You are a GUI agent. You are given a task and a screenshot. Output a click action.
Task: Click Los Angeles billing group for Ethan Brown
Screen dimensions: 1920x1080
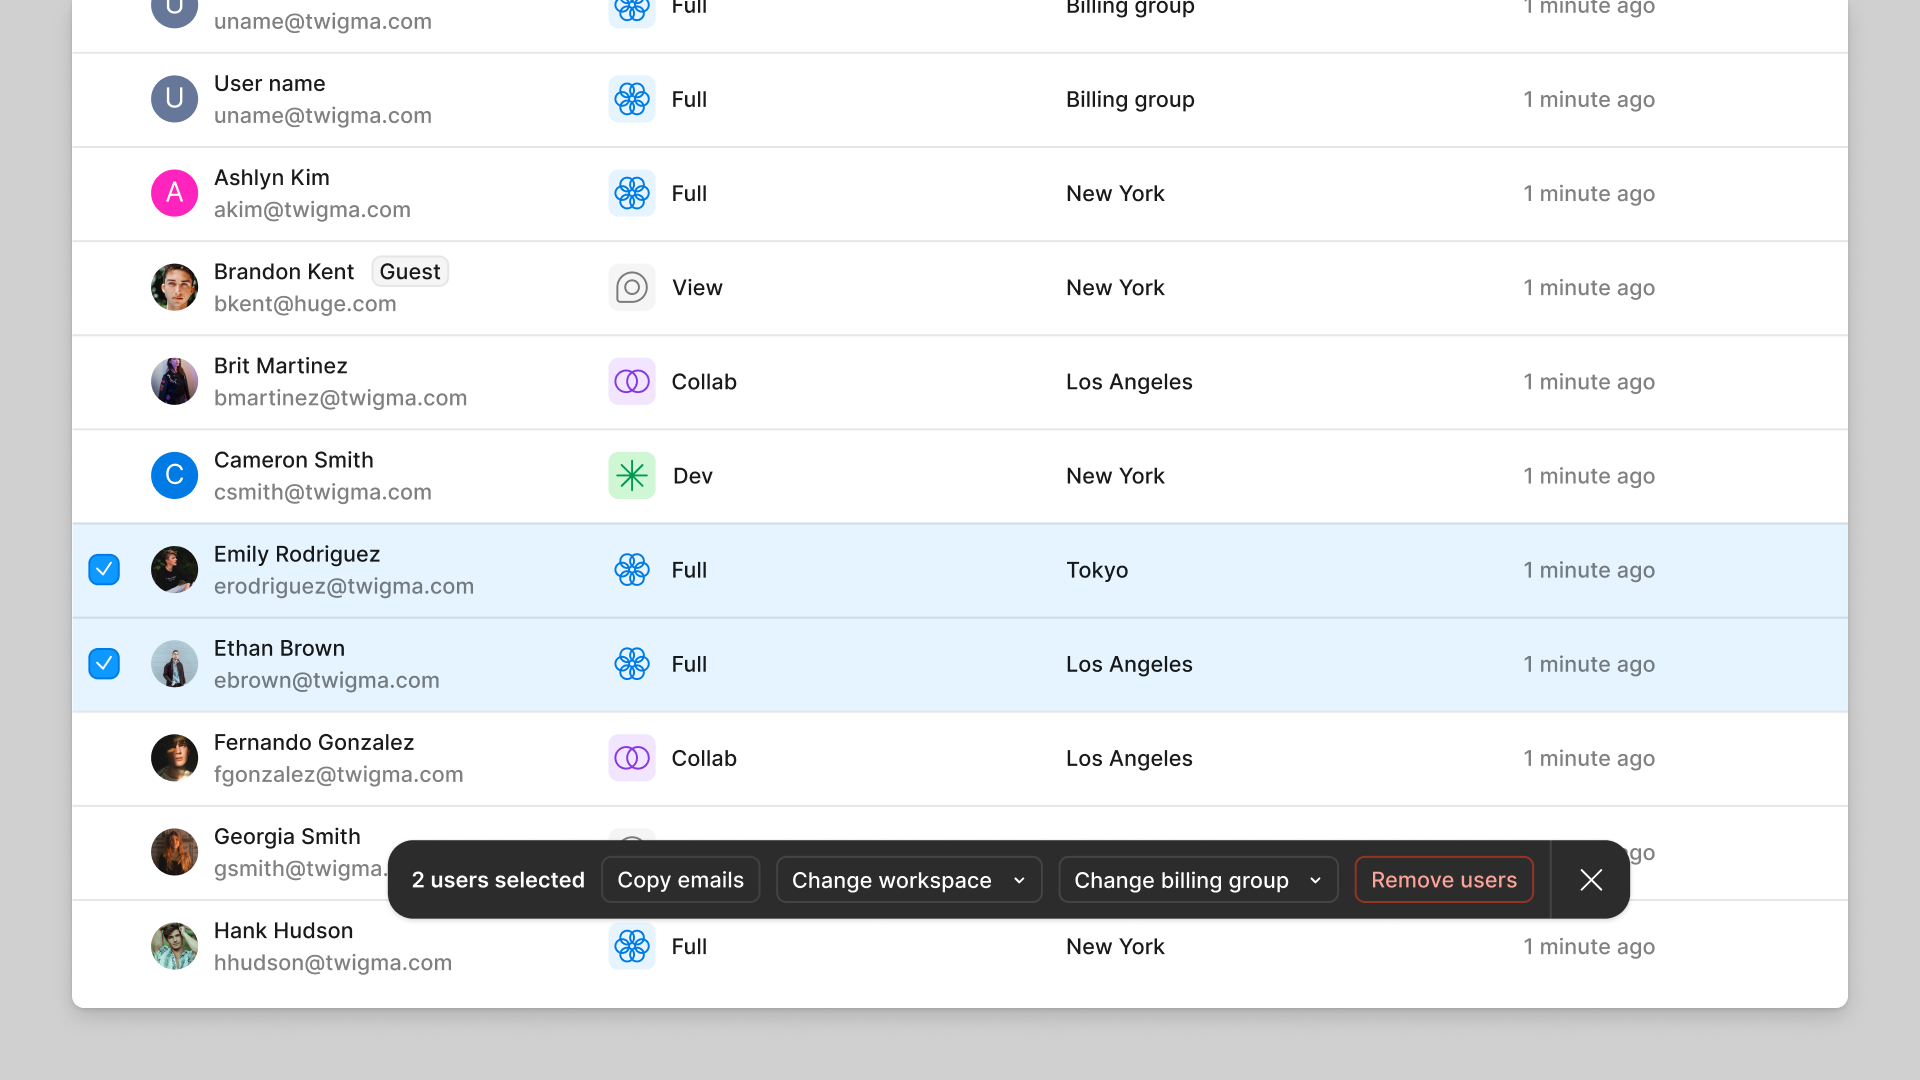point(1129,664)
